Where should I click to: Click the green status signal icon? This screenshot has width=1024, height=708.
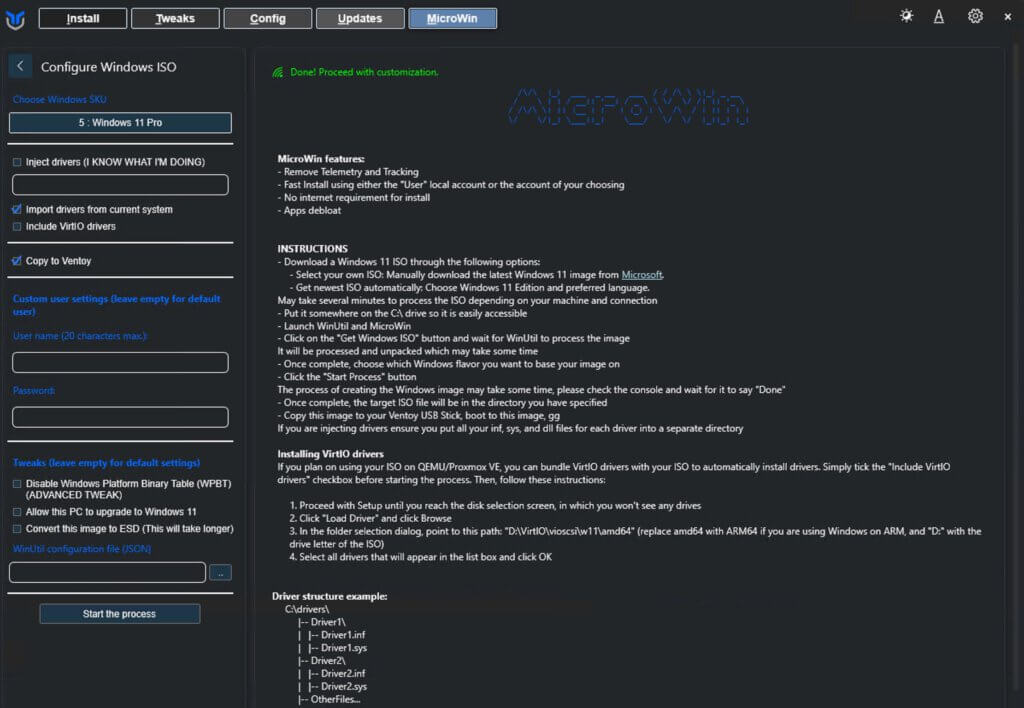tap(278, 72)
